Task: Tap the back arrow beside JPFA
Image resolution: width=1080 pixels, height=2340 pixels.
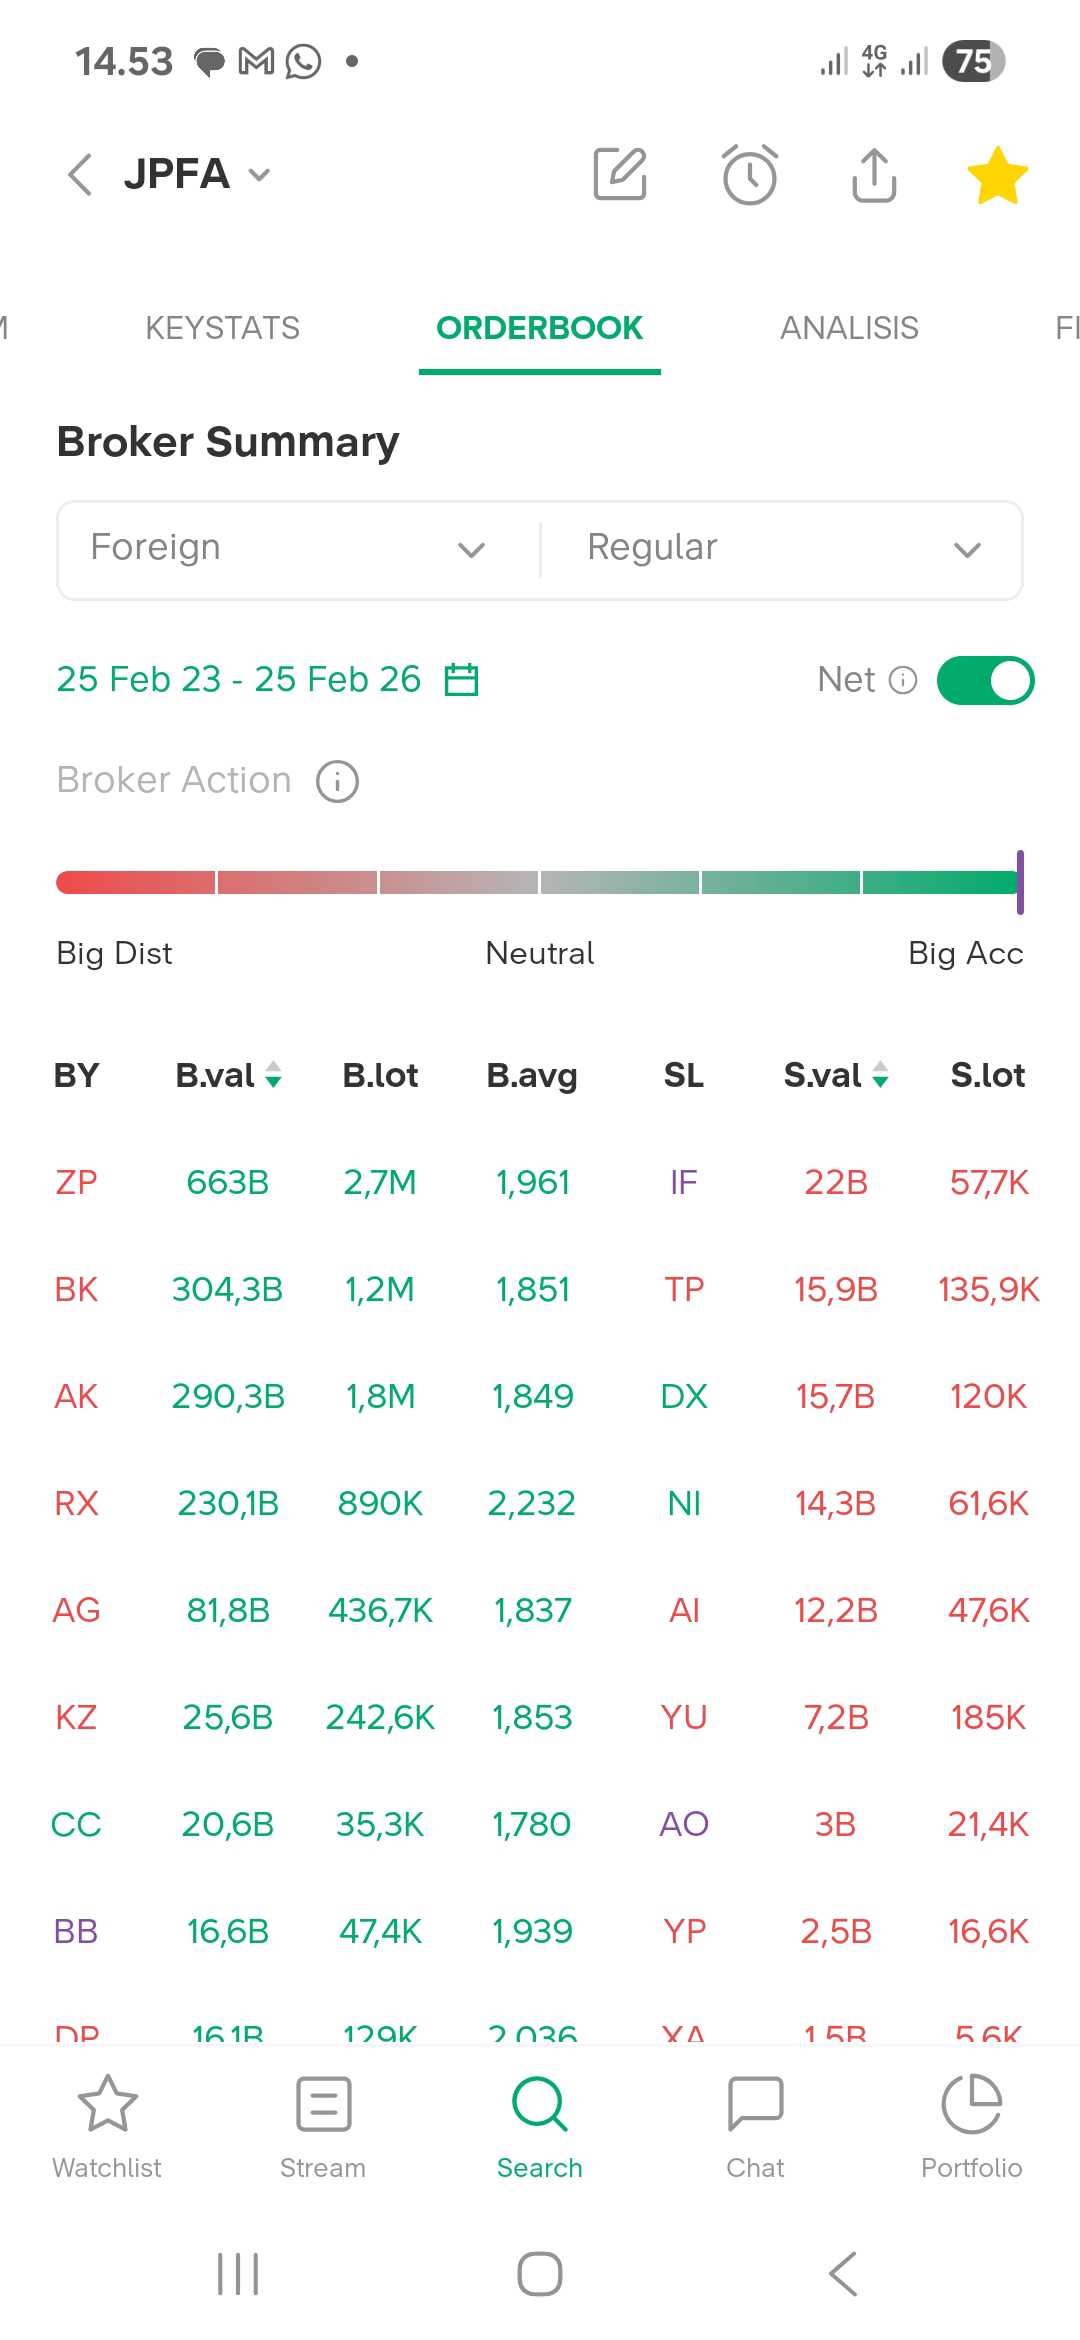Action: click(80, 175)
